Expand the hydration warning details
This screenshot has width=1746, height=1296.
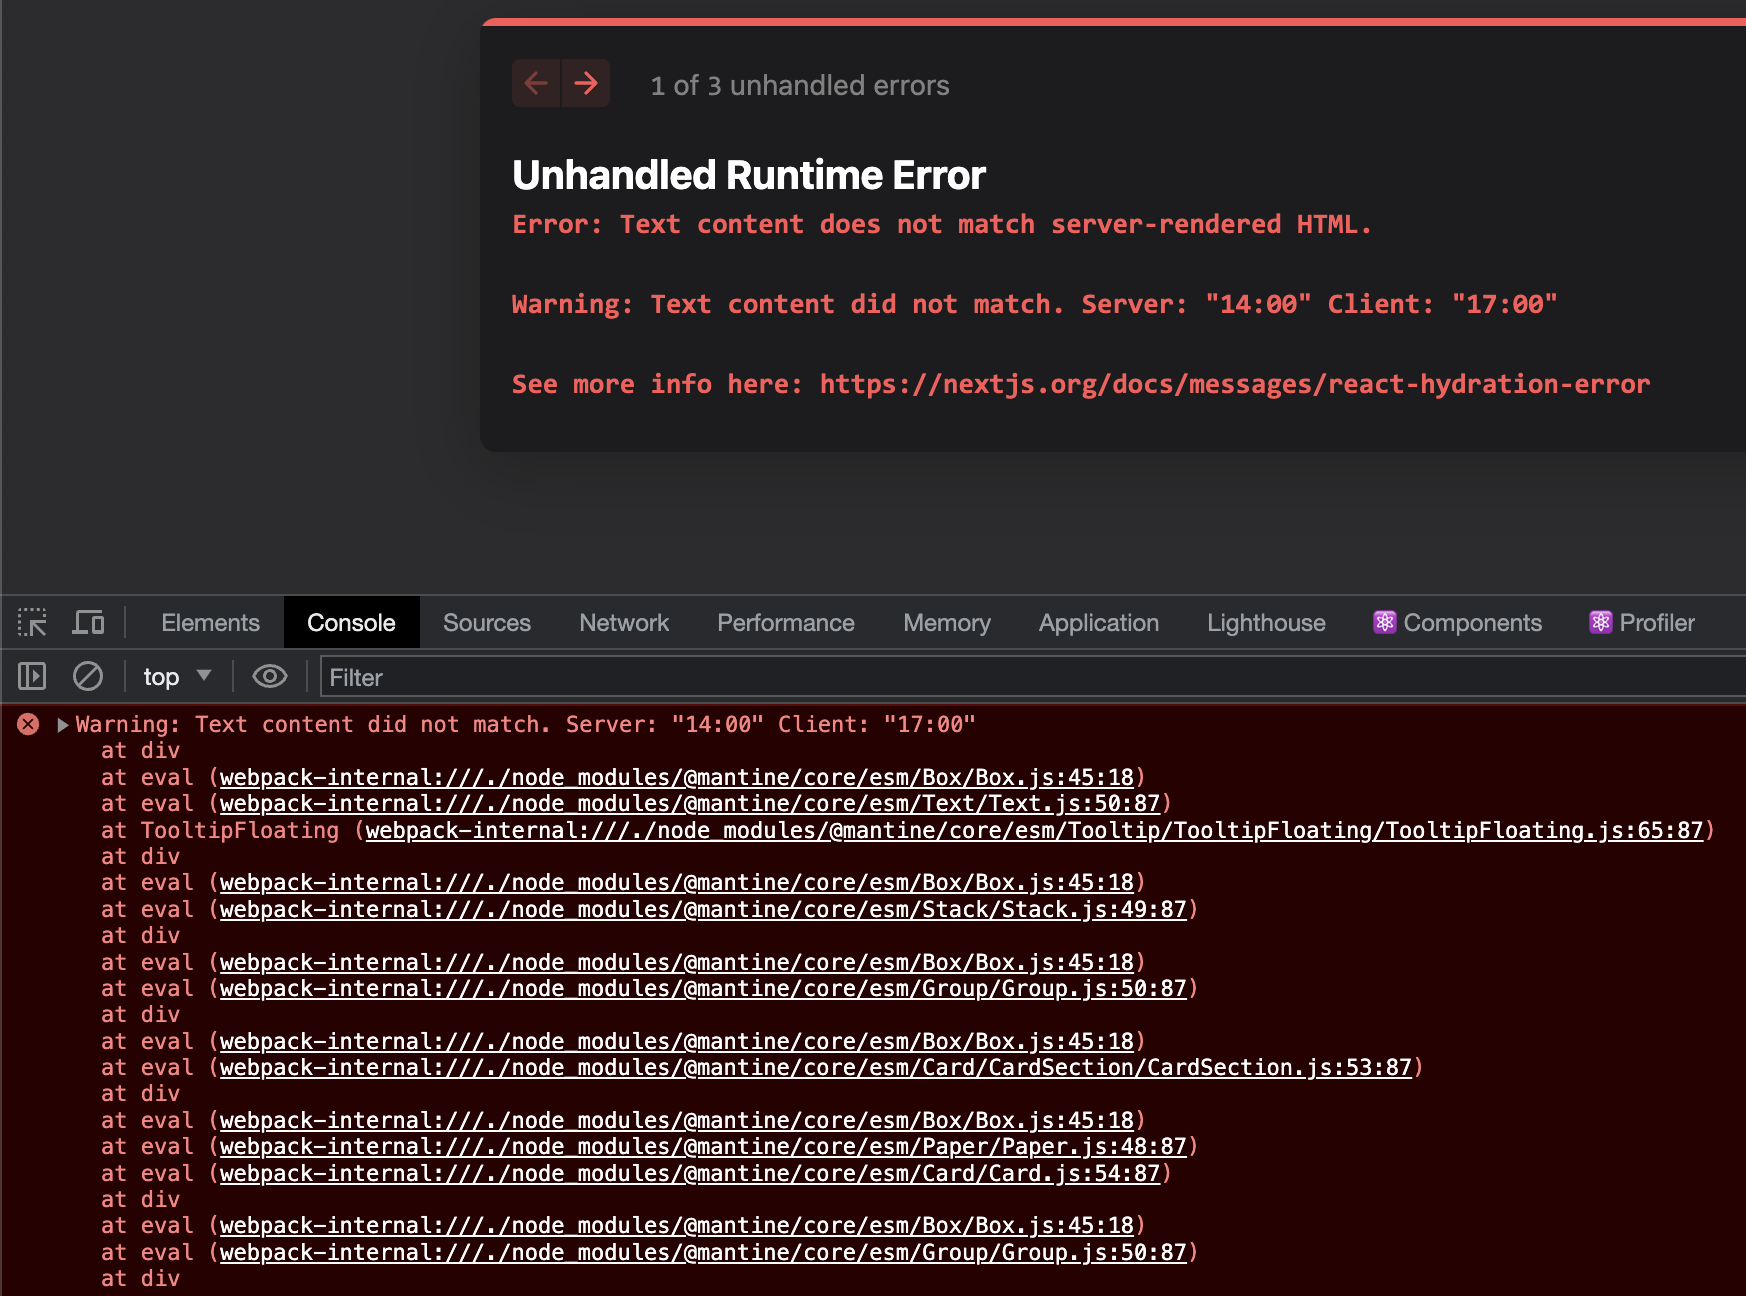click(x=62, y=724)
